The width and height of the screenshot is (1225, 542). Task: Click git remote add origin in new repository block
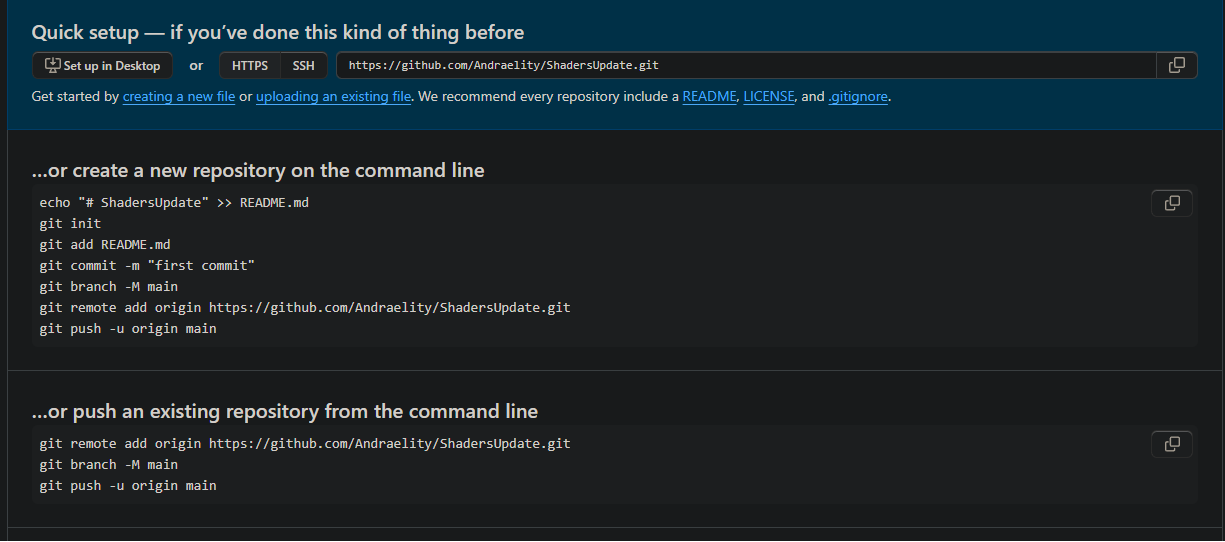(x=305, y=307)
